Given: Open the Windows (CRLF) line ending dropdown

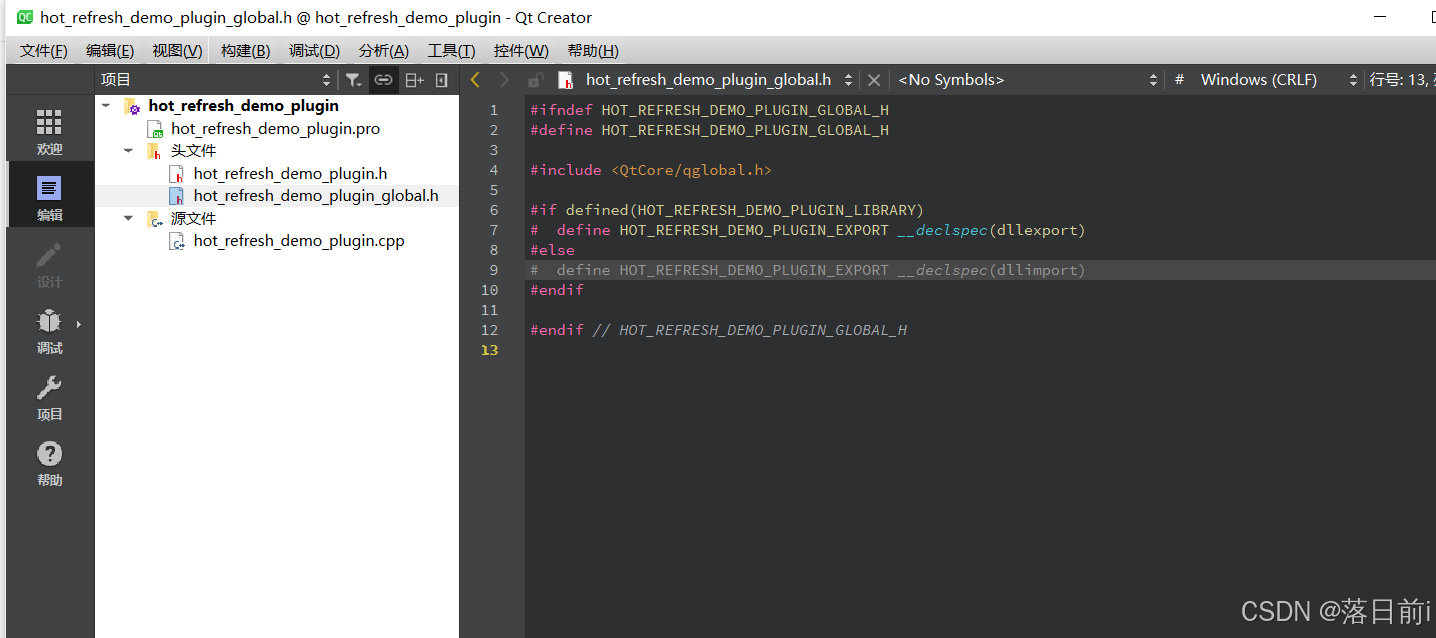Looking at the screenshot, I should (x=1279, y=80).
